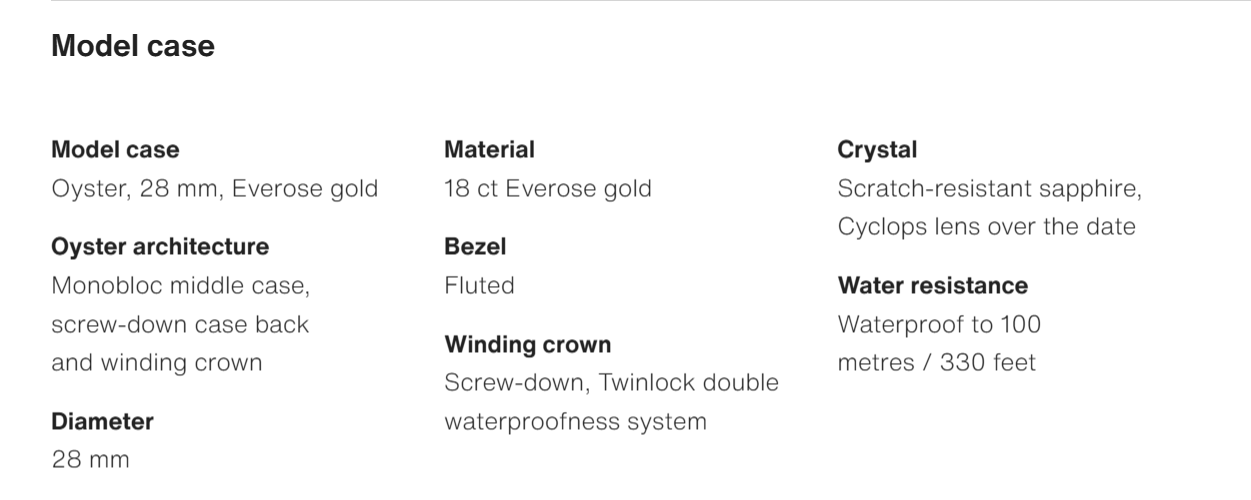This screenshot has height=500, width=1251.
Task: Click the 'Screw-down, Twinlock double' text
Action: (611, 383)
